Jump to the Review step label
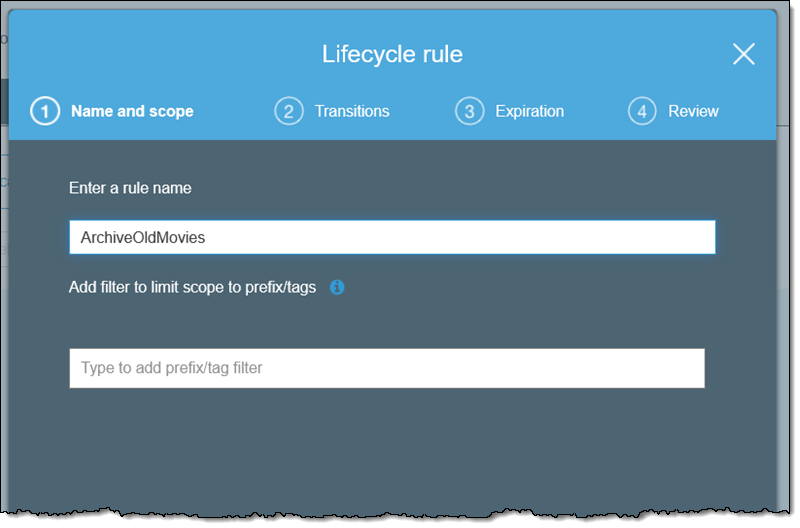The image size is (800, 528). pyautogui.click(x=693, y=111)
